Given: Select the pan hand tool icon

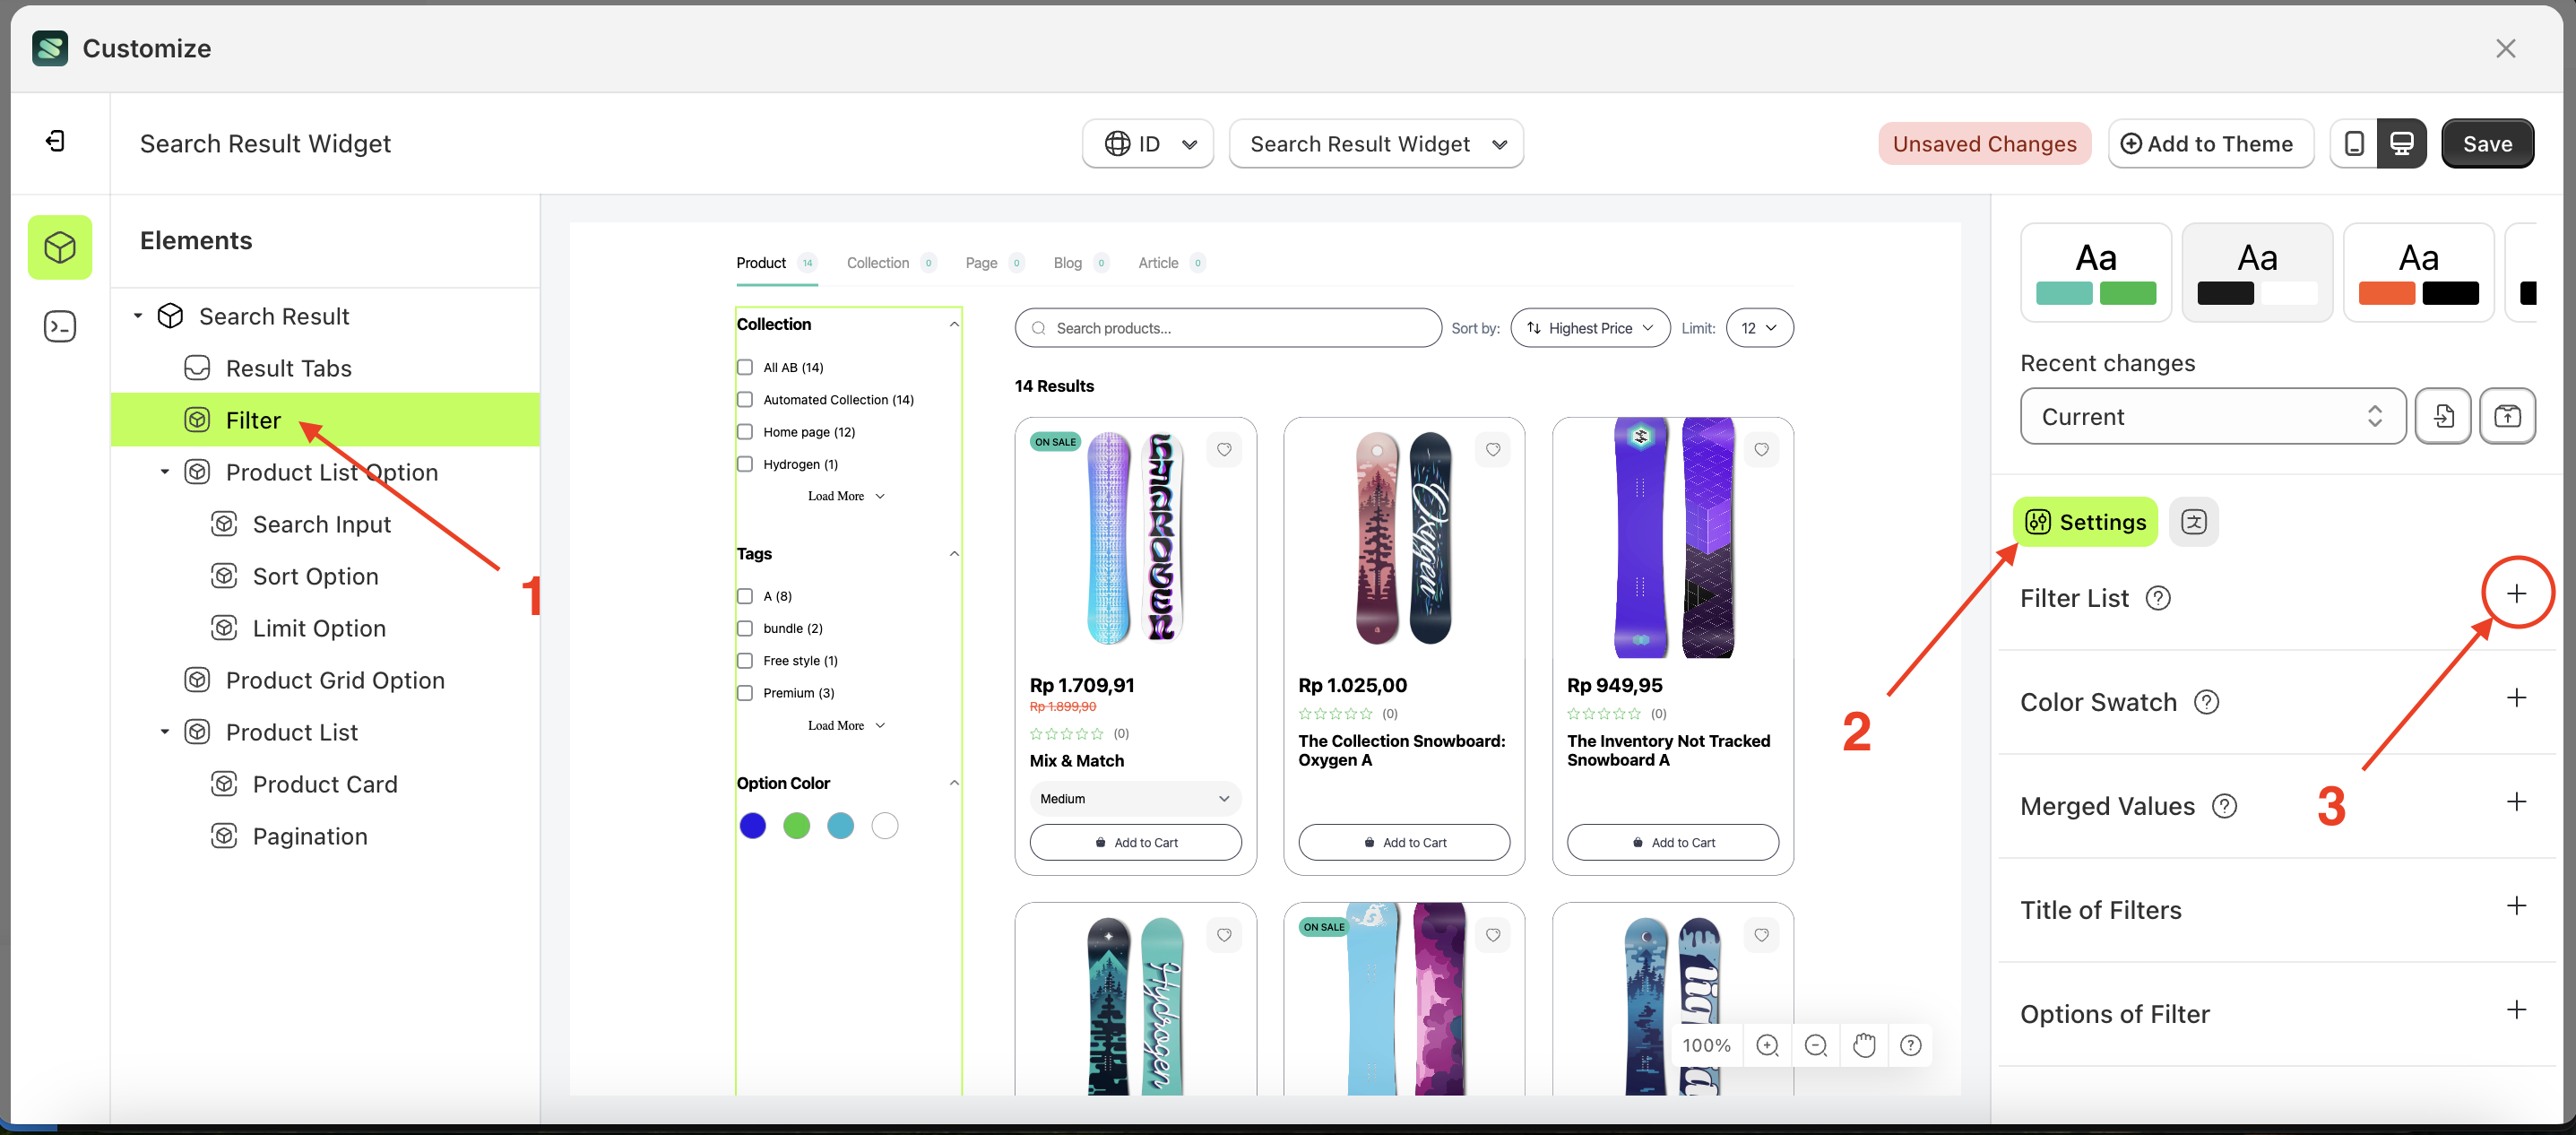Looking at the screenshot, I should tap(1864, 1045).
